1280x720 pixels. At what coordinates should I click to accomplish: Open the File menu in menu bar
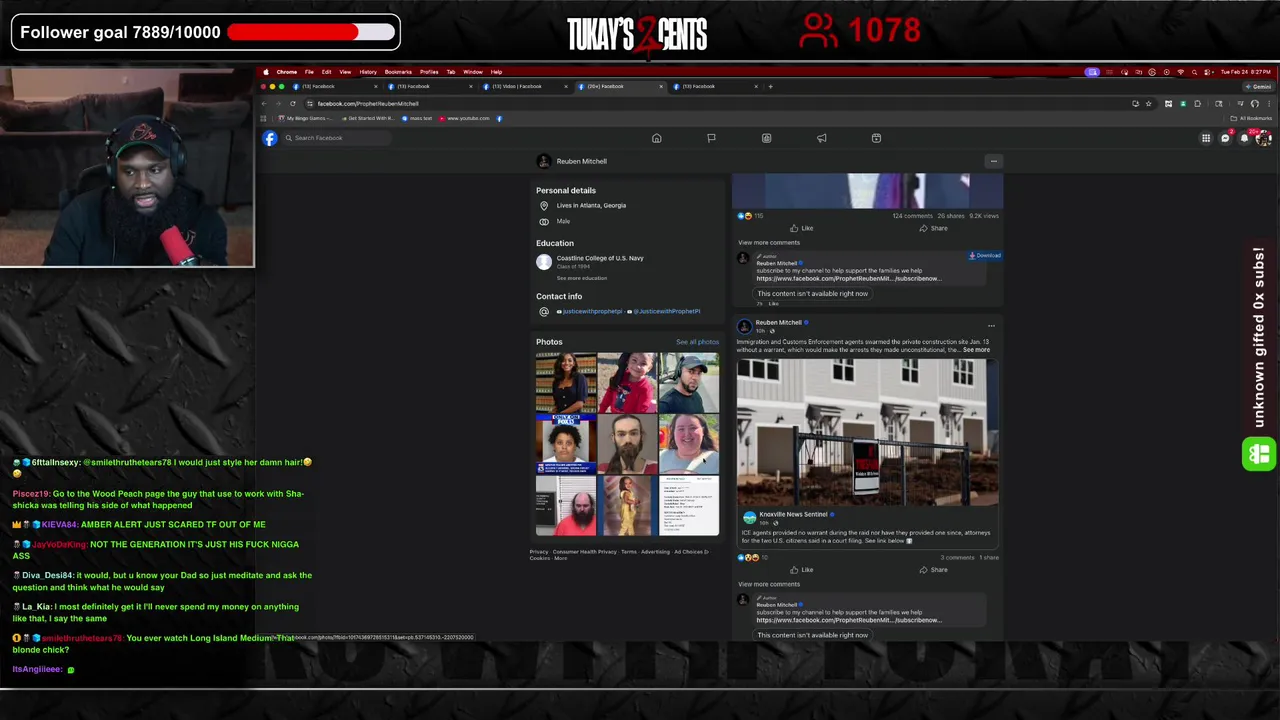click(x=309, y=72)
